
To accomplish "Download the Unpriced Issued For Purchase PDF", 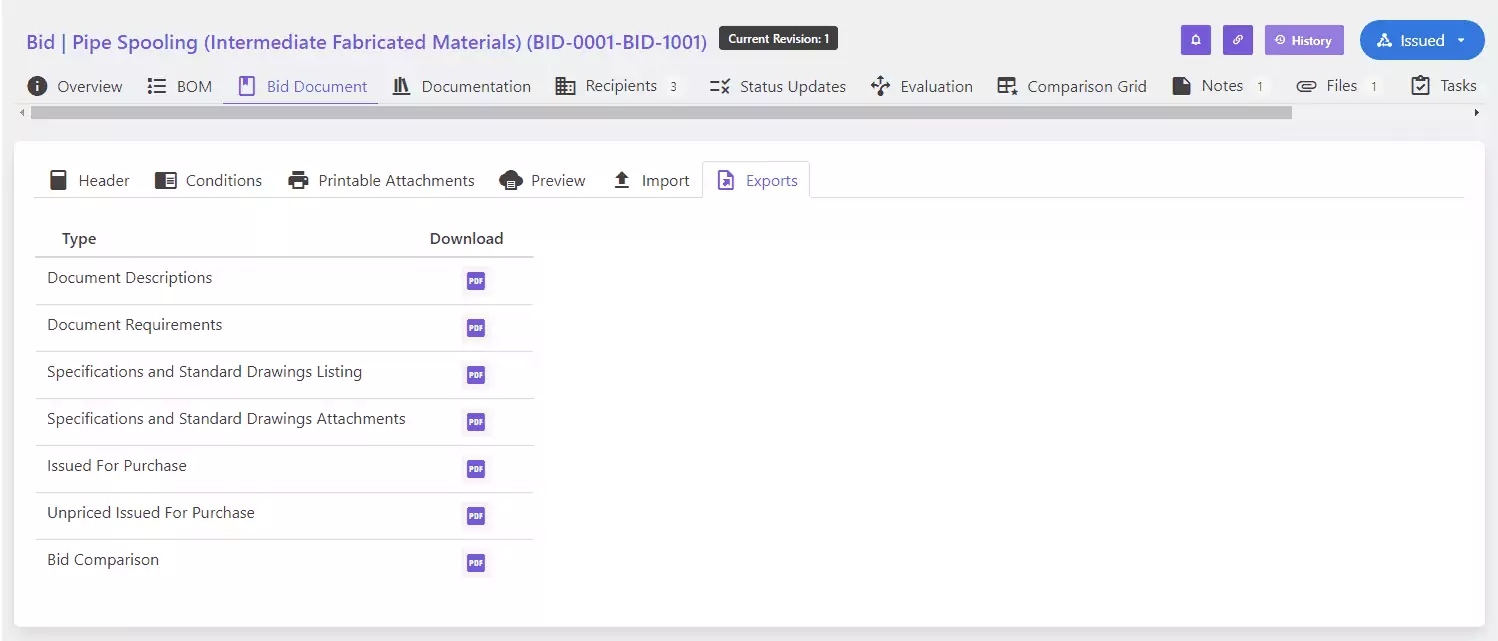I will pyautogui.click(x=476, y=516).
